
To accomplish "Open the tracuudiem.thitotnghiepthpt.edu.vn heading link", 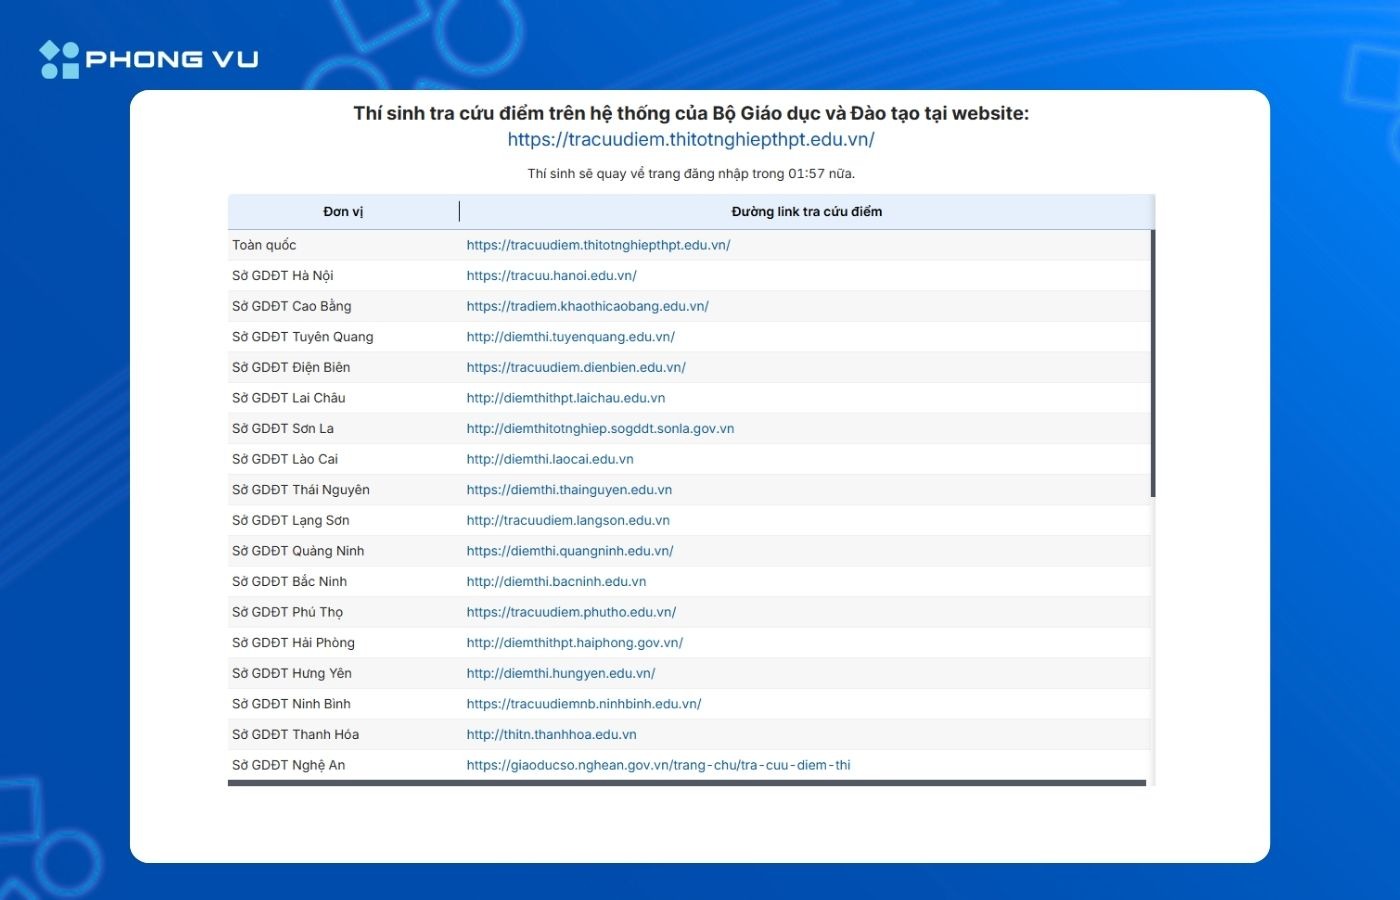I will pos(691,140).
